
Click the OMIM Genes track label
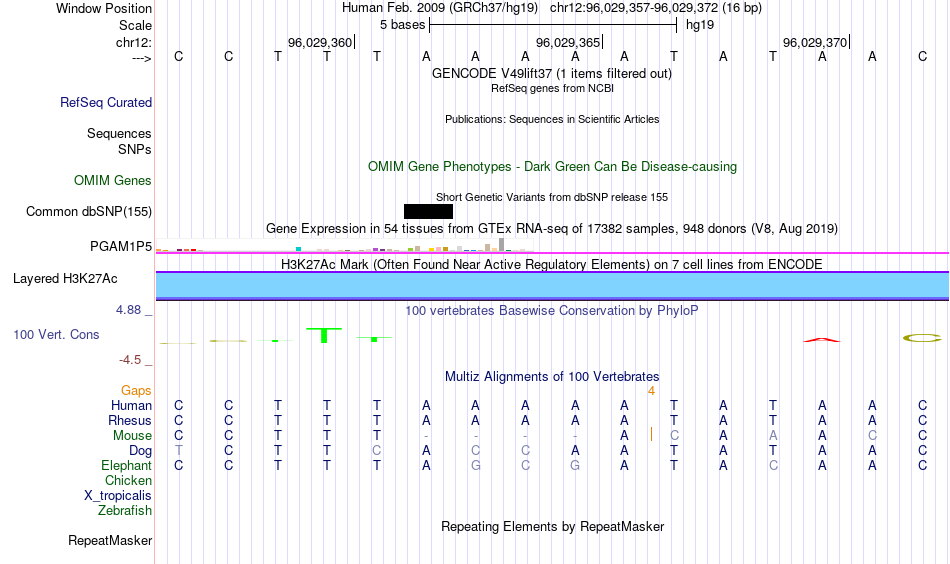click(x=113, y=181)
